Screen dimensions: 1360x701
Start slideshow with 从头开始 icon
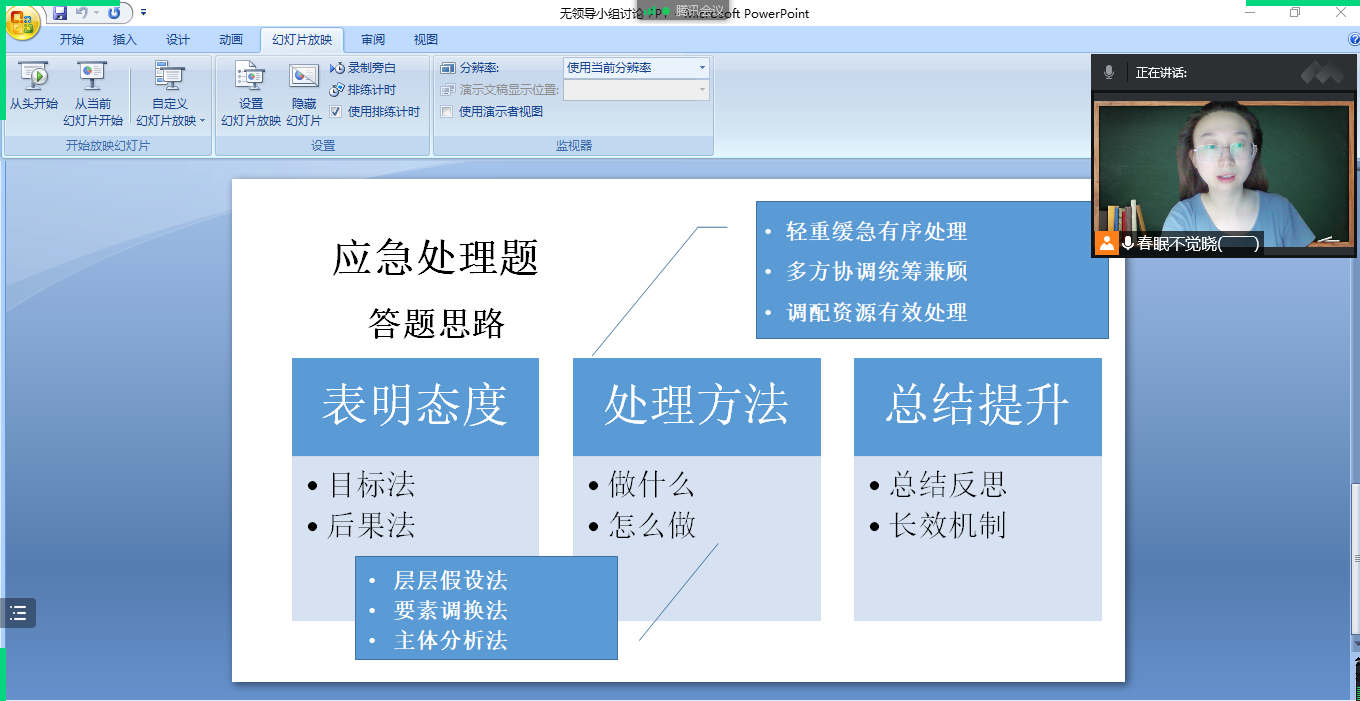(34, 78)
